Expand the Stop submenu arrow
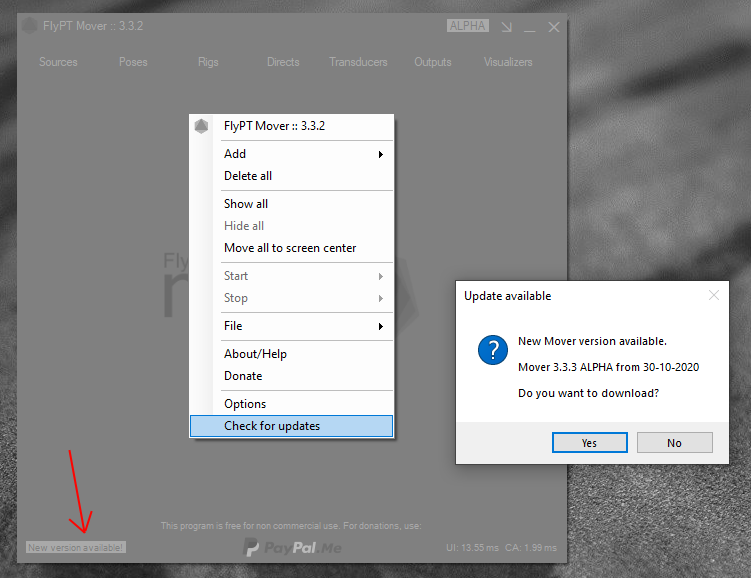The width and height of the screenshot is (751, 578). (381, 298)
